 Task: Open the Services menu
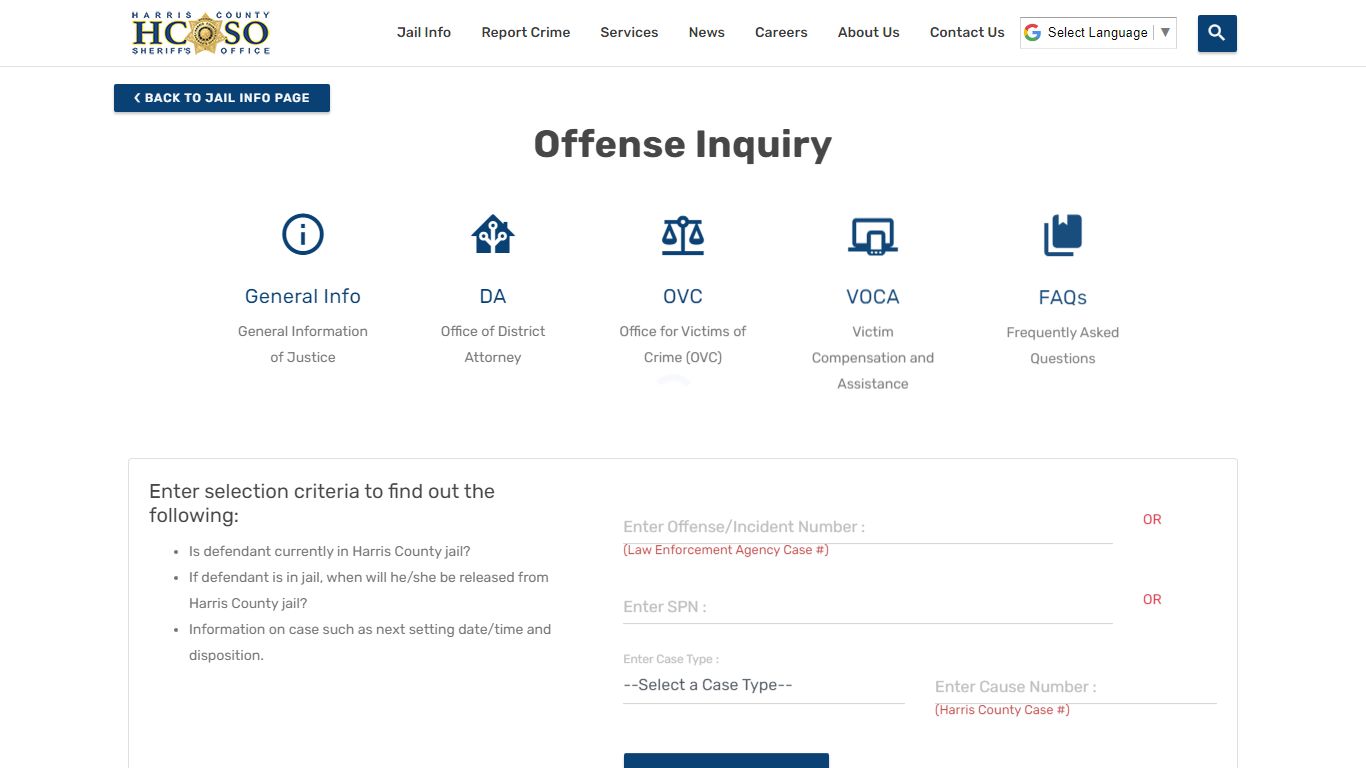coord(629,32)
